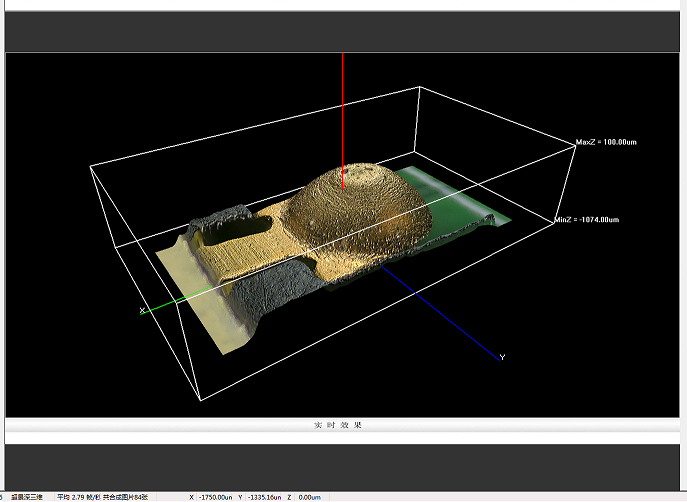Click the Z value 0.00um in status bar
The image size is (687, 502).
click(x=309, y=497)
